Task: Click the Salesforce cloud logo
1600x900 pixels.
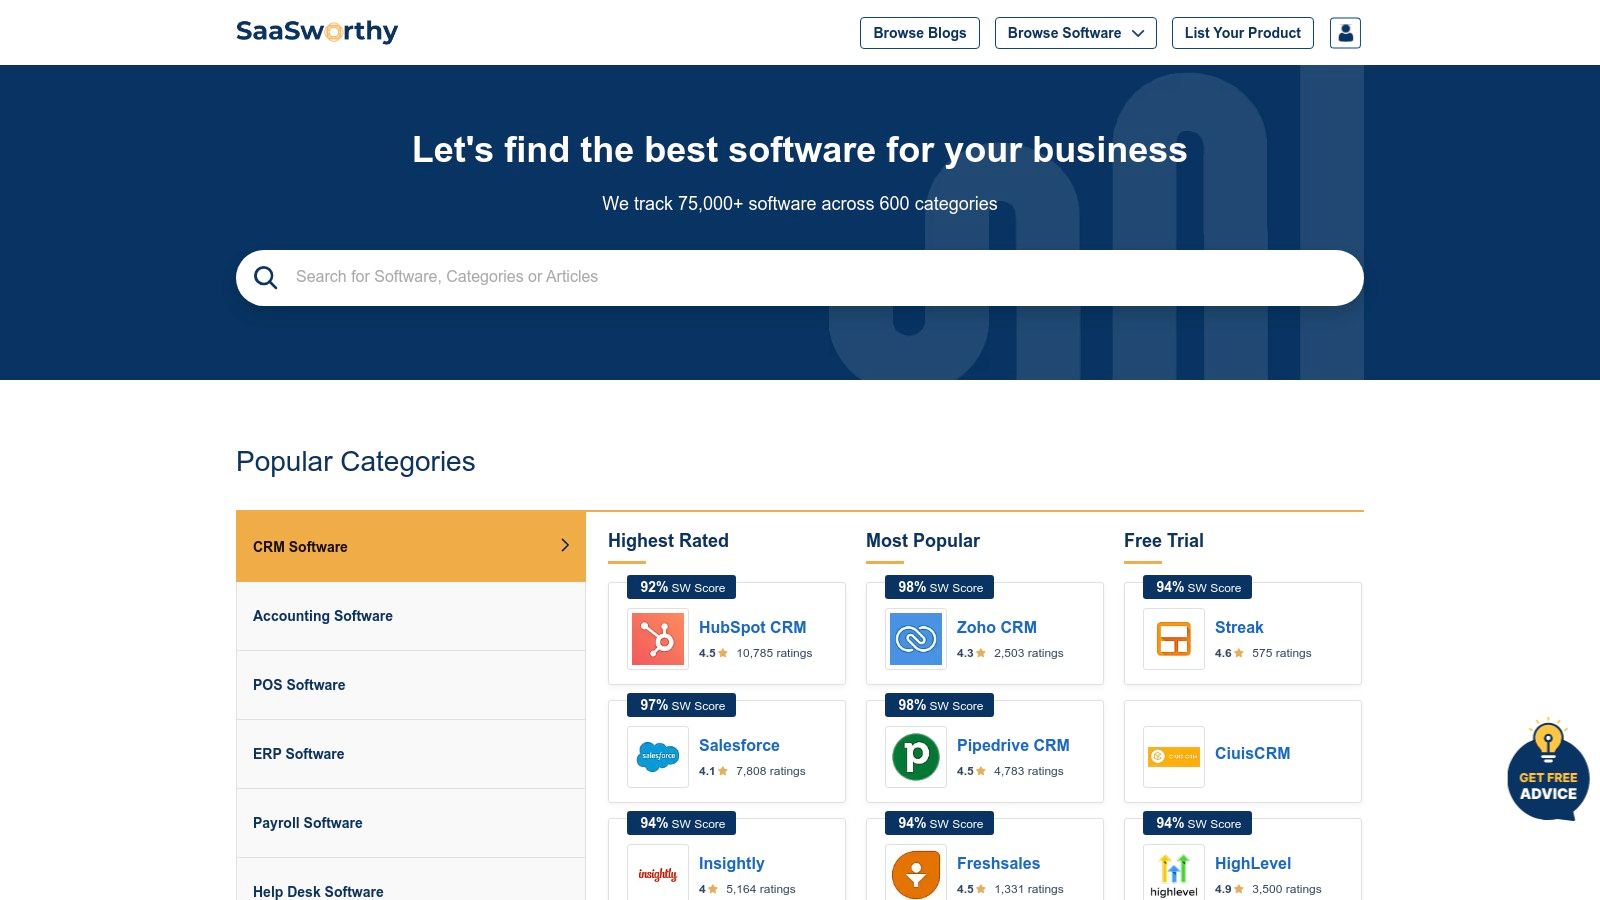Action: 658,756
